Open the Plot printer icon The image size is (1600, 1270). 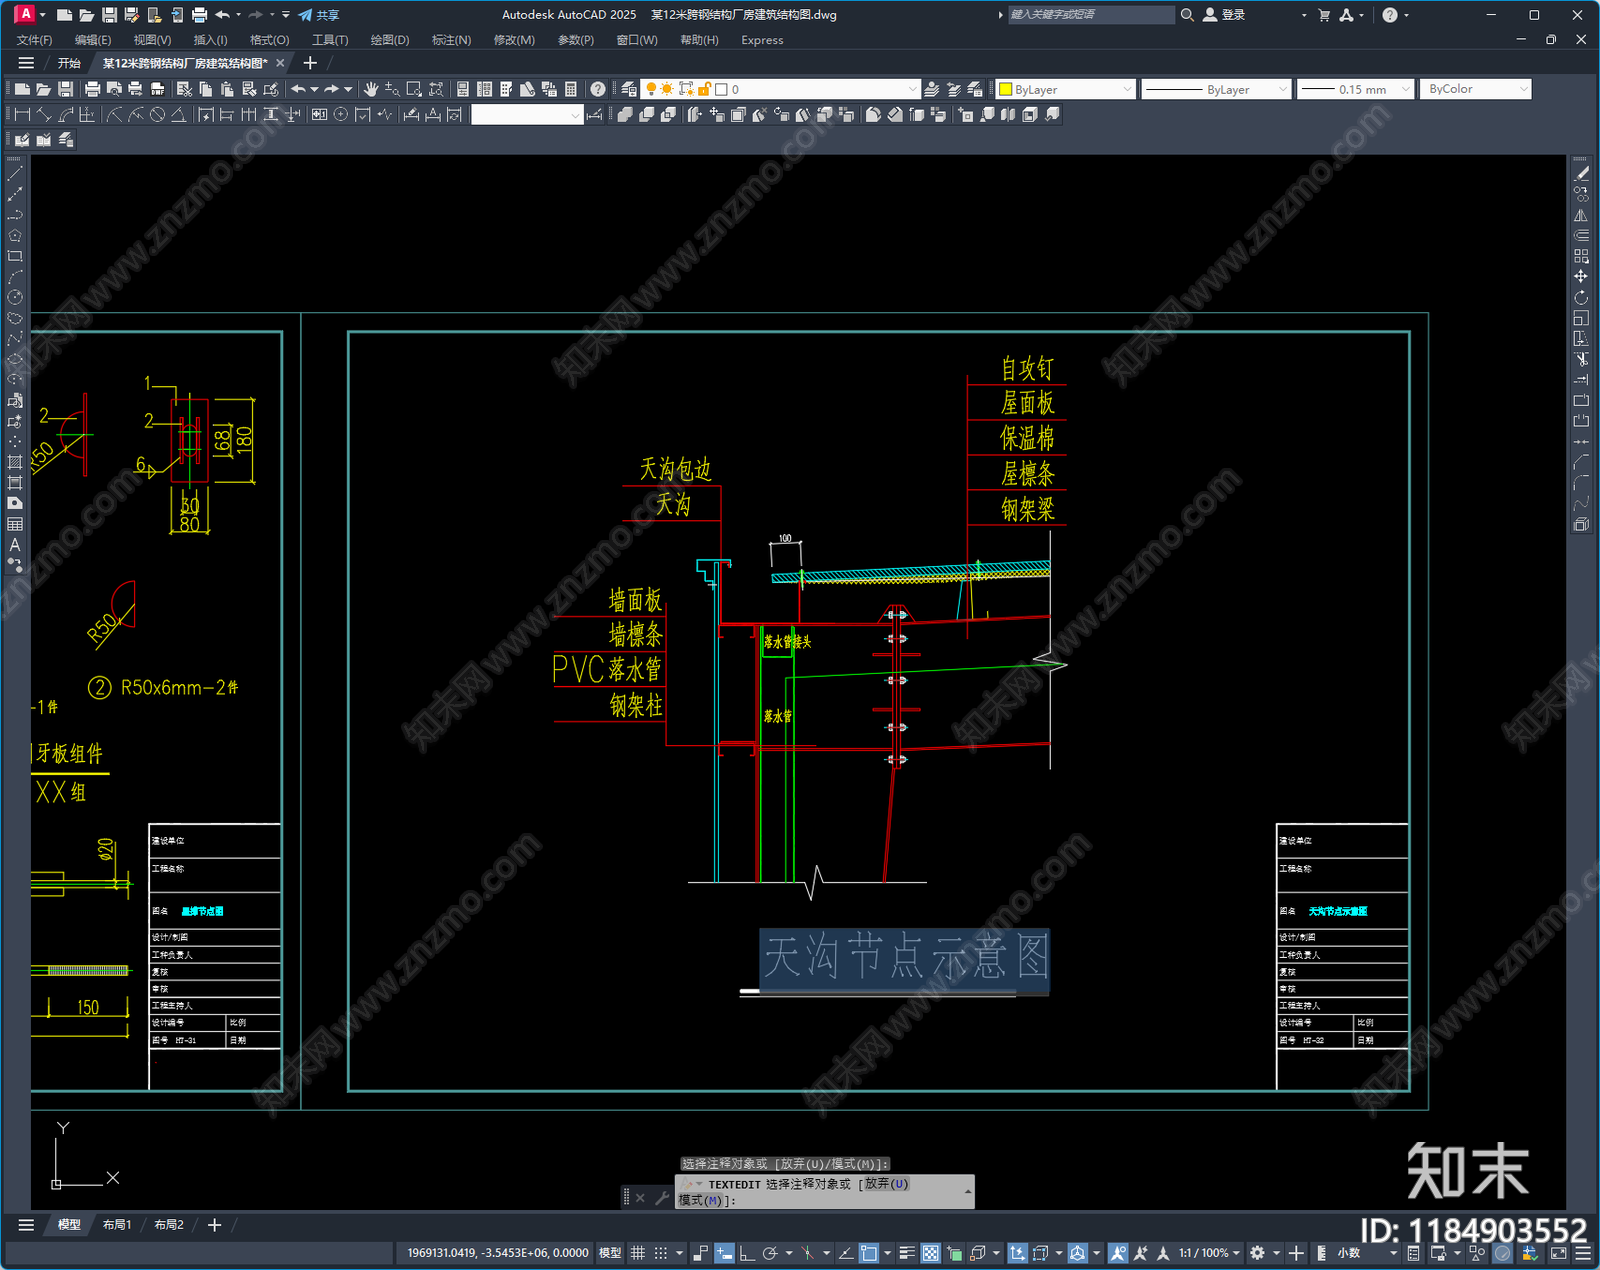coord(93,89)
